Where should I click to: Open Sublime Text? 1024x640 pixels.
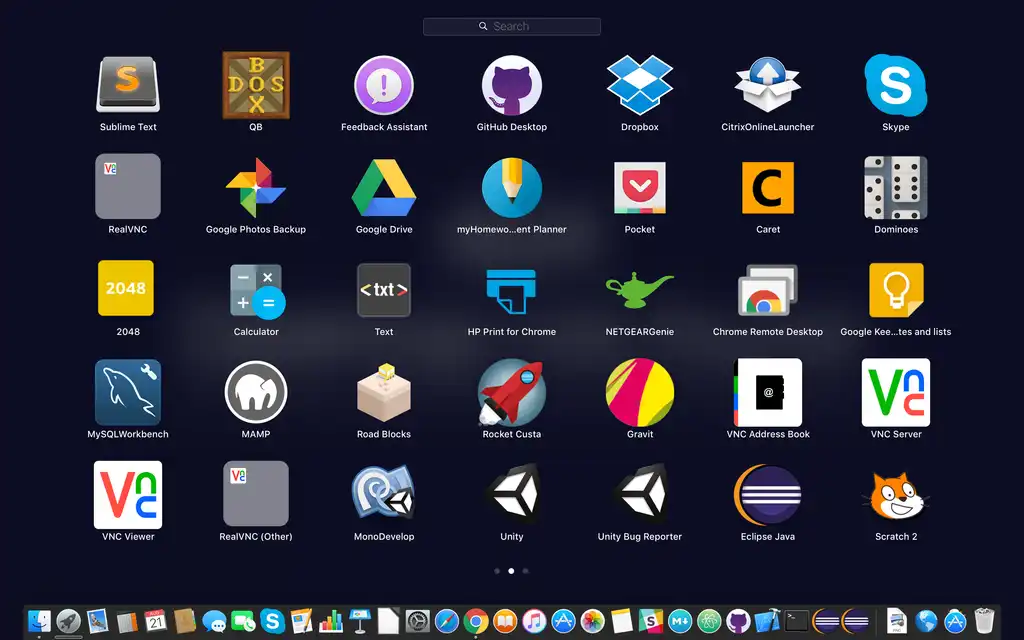pos(127,88)
